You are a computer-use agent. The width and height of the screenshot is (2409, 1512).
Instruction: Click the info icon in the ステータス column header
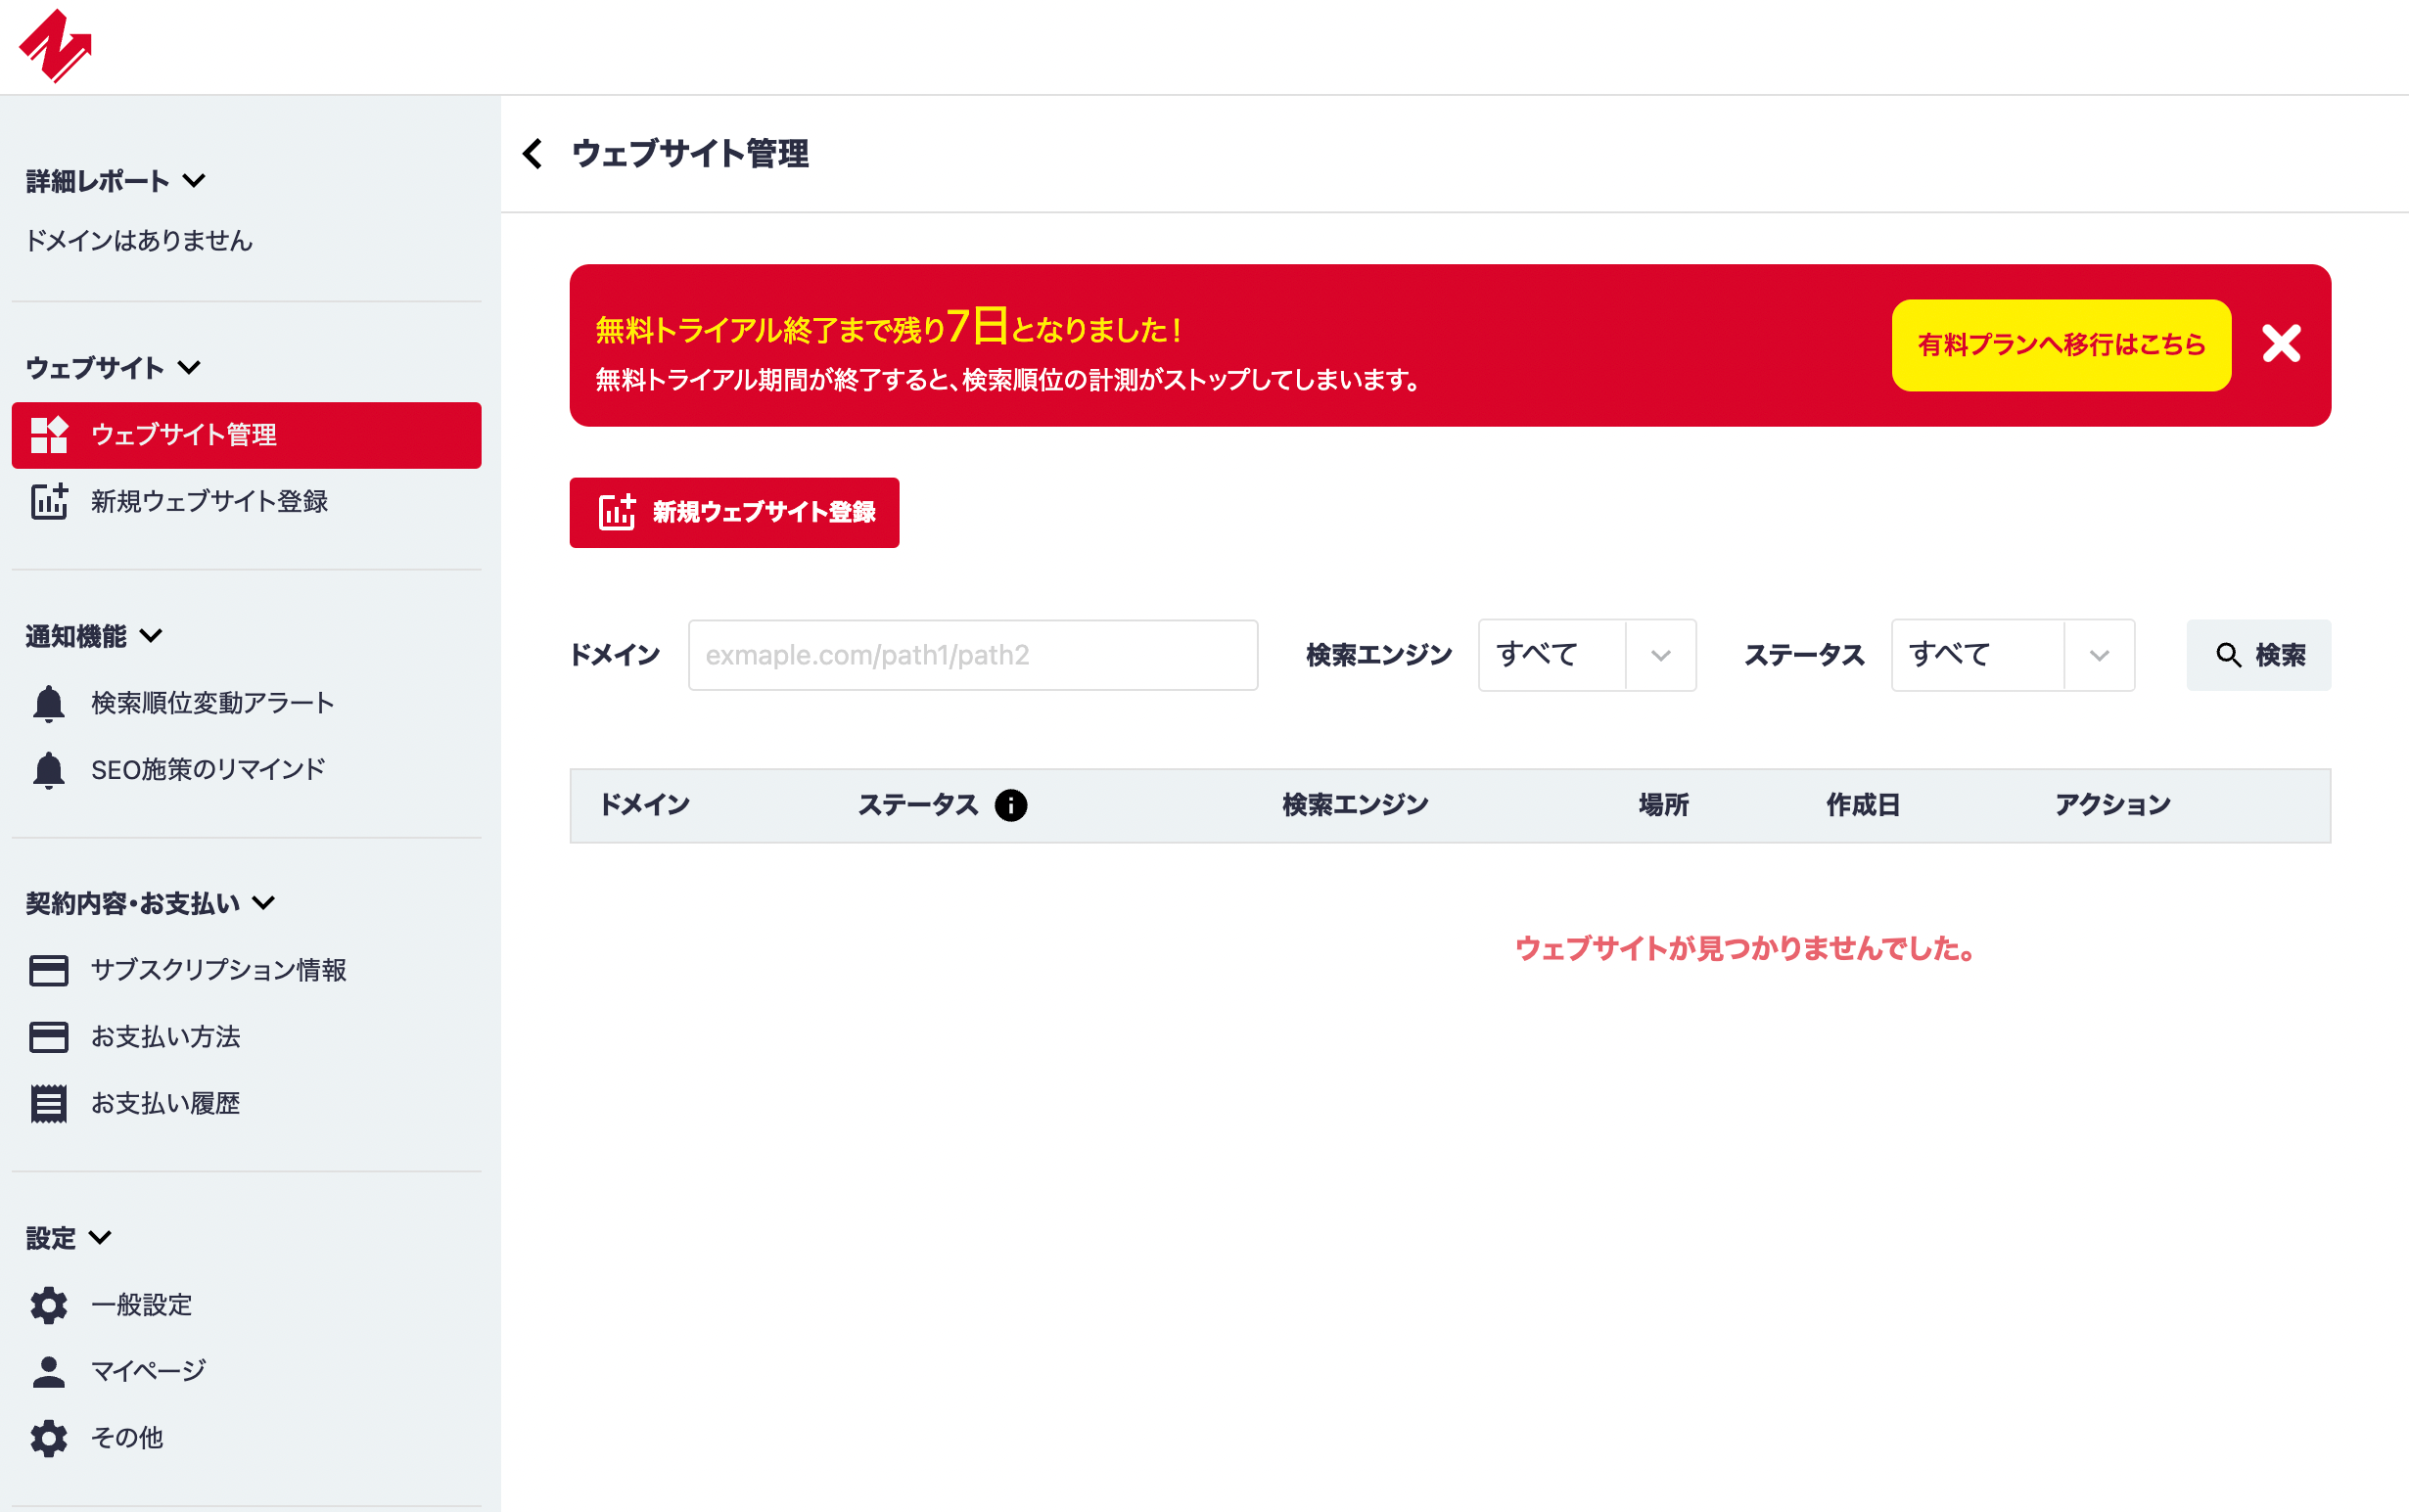[1013, 805]
